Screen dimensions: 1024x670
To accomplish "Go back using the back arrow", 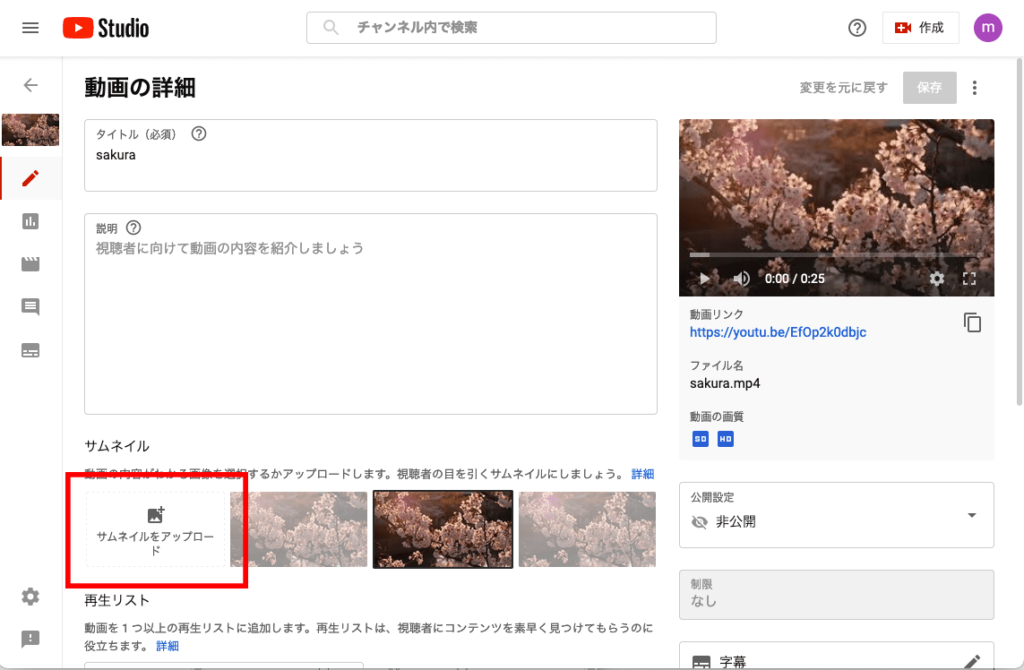I will click(x=30, y=87).
